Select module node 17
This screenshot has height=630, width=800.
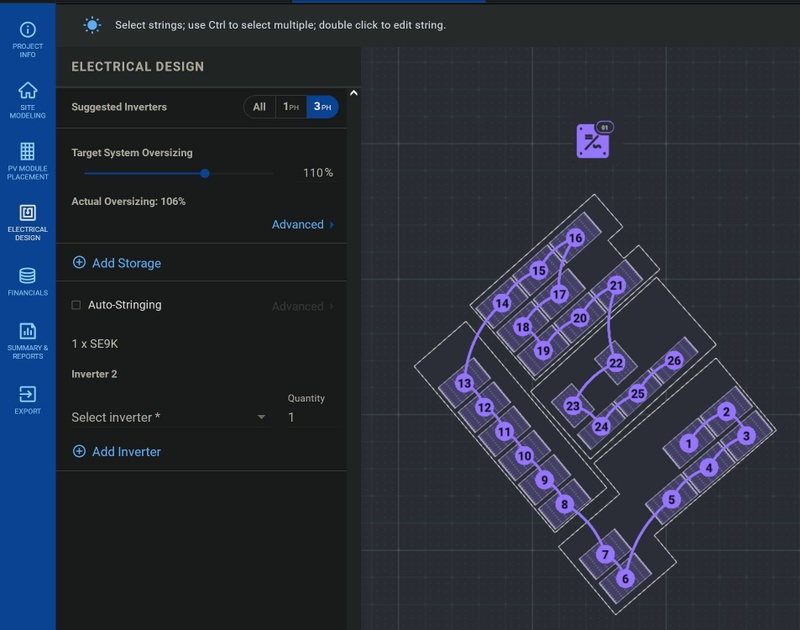(560, 294)
